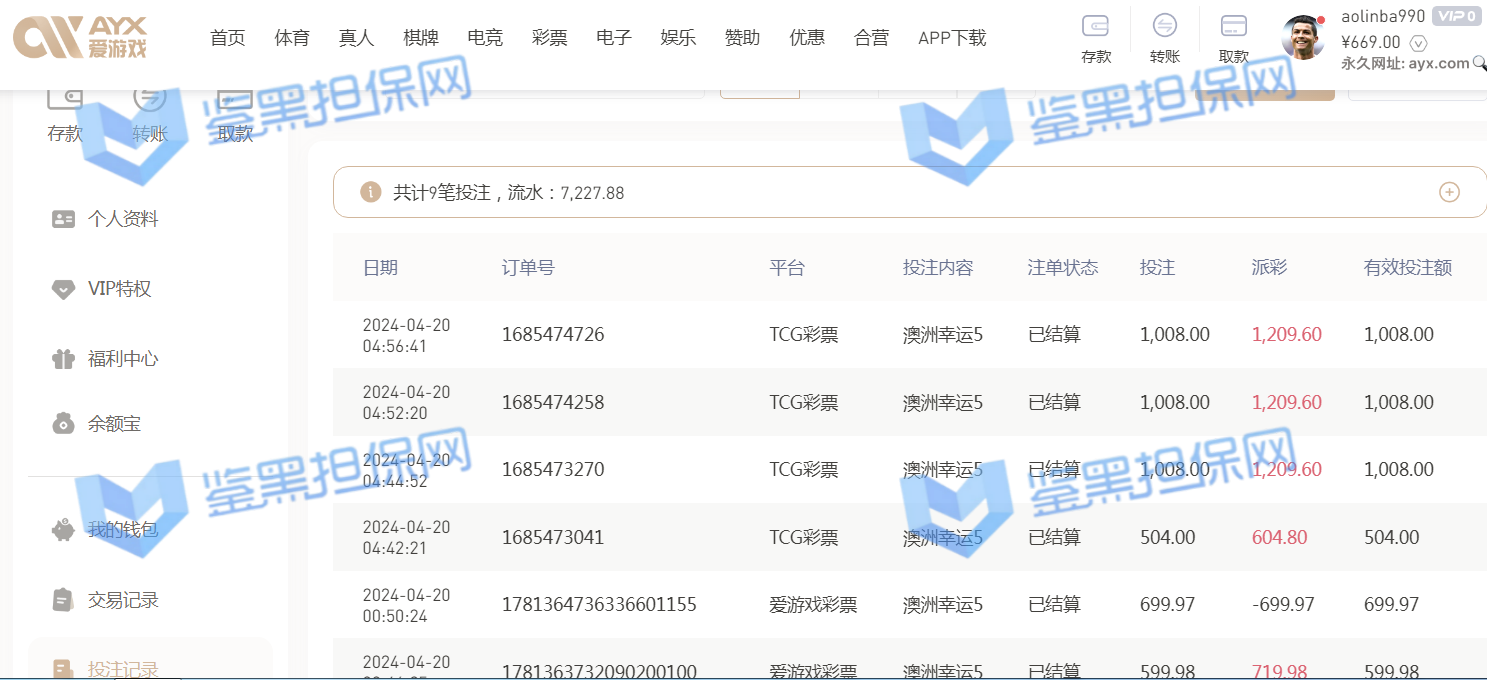Expand the betting summary with plus icon

coord(1449,192)
